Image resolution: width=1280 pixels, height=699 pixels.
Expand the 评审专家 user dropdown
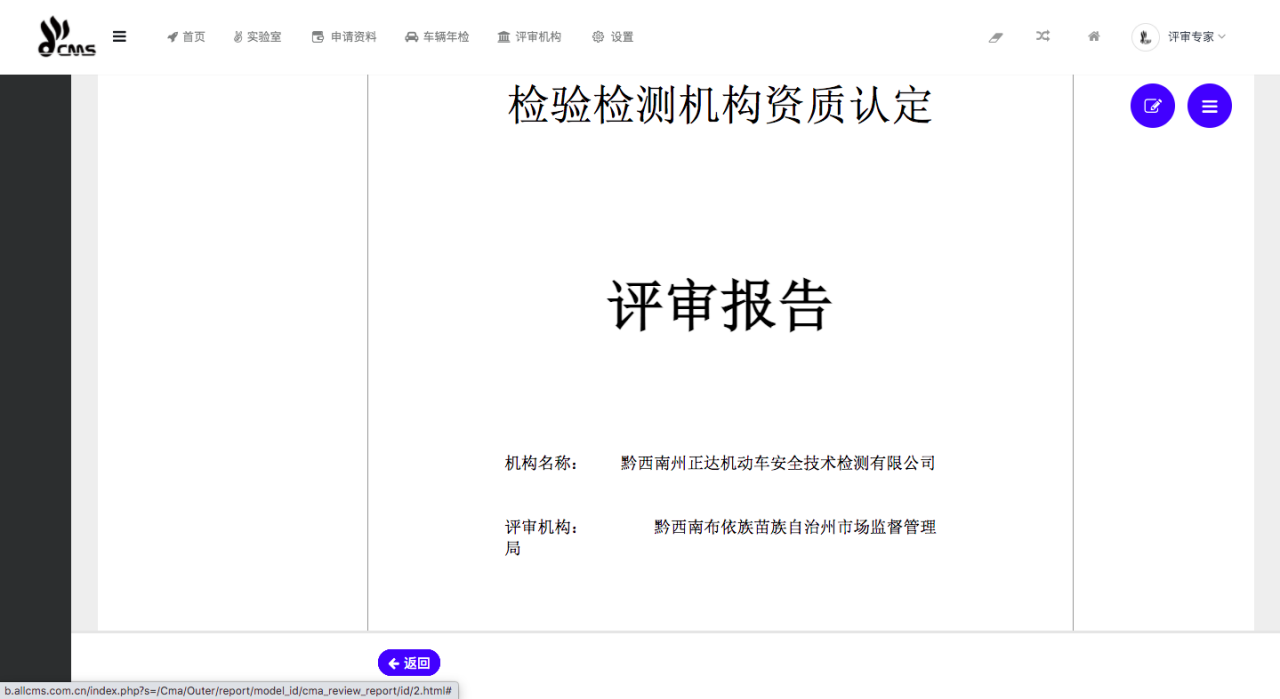coord(1196,37)
